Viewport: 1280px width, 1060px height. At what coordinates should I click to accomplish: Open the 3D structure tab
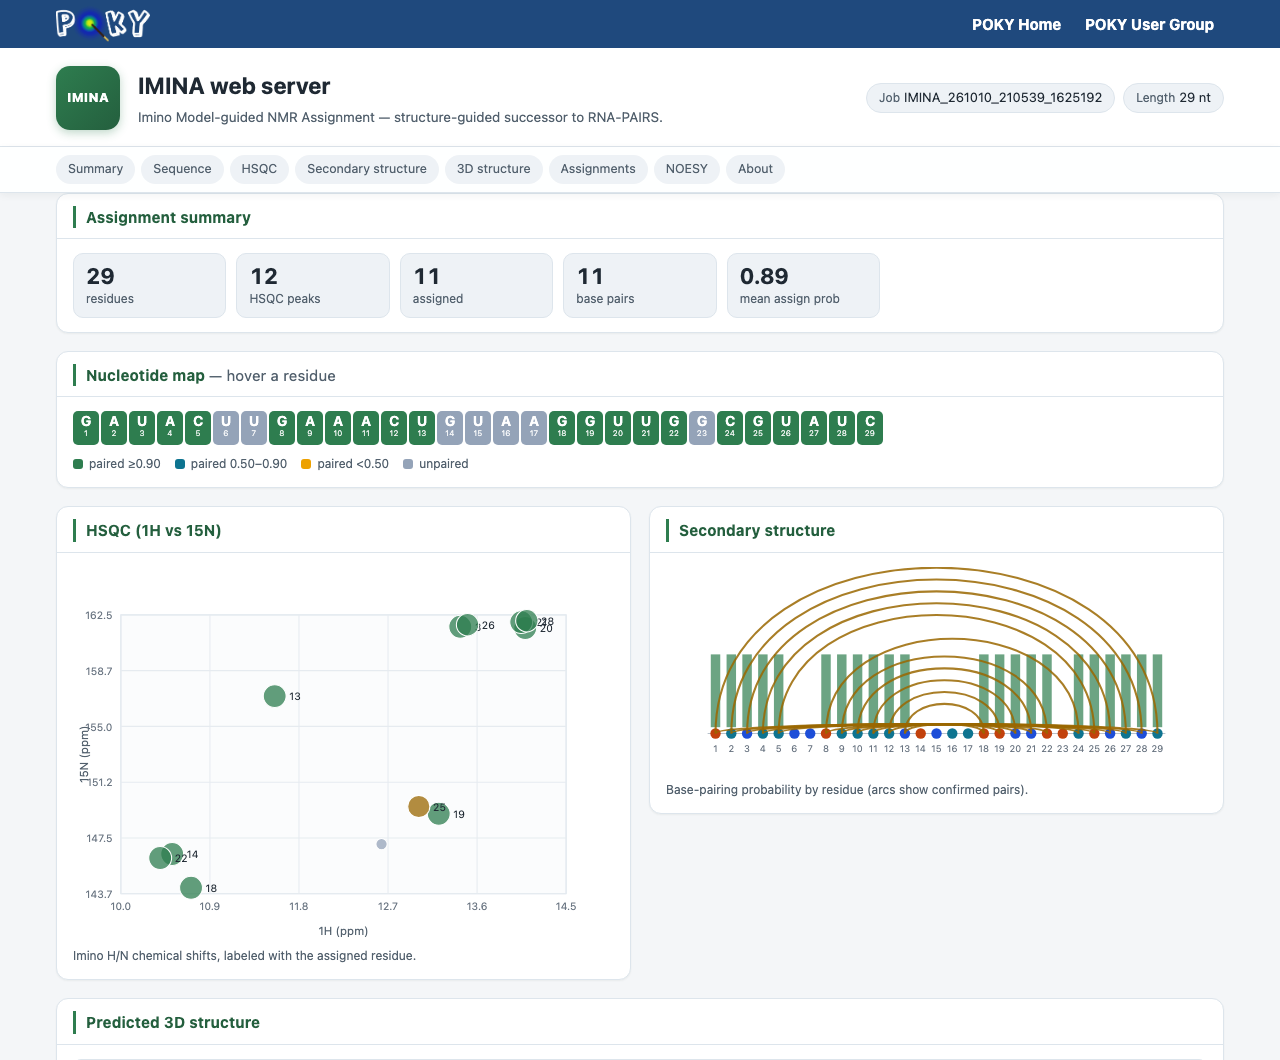tap(494, 169)
